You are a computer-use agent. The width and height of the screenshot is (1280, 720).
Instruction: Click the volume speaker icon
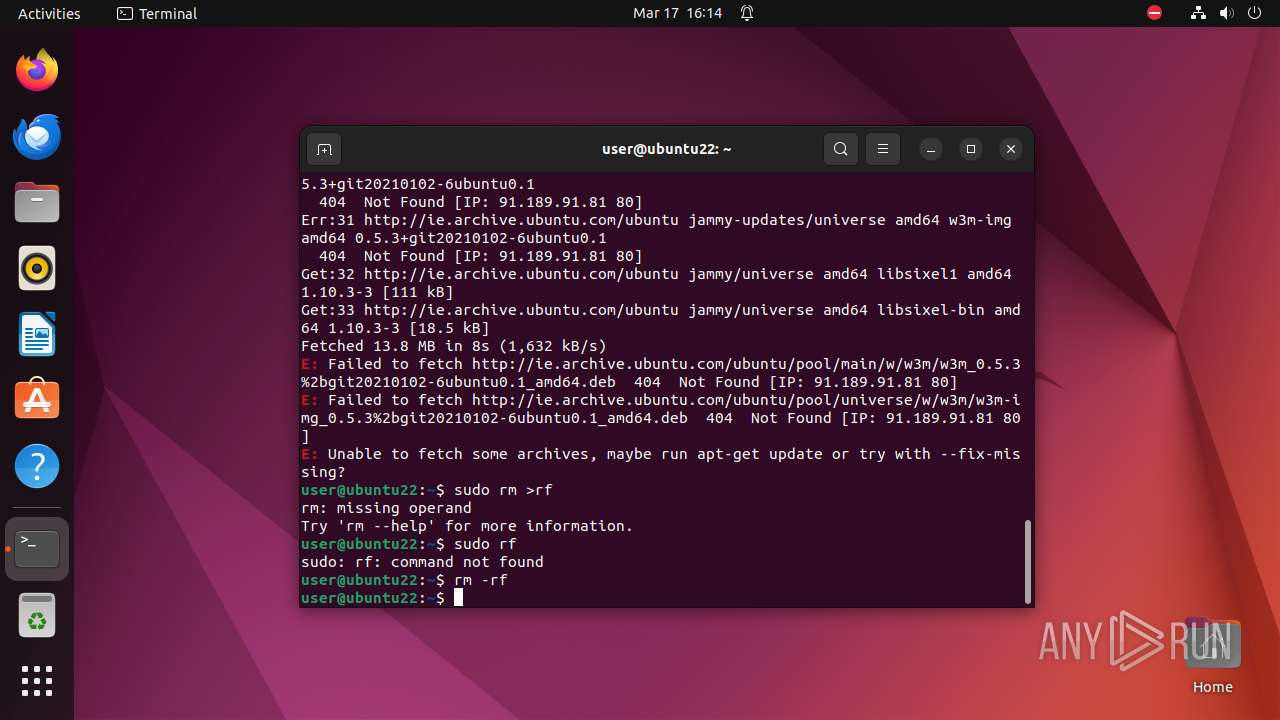click(1227, 13)
